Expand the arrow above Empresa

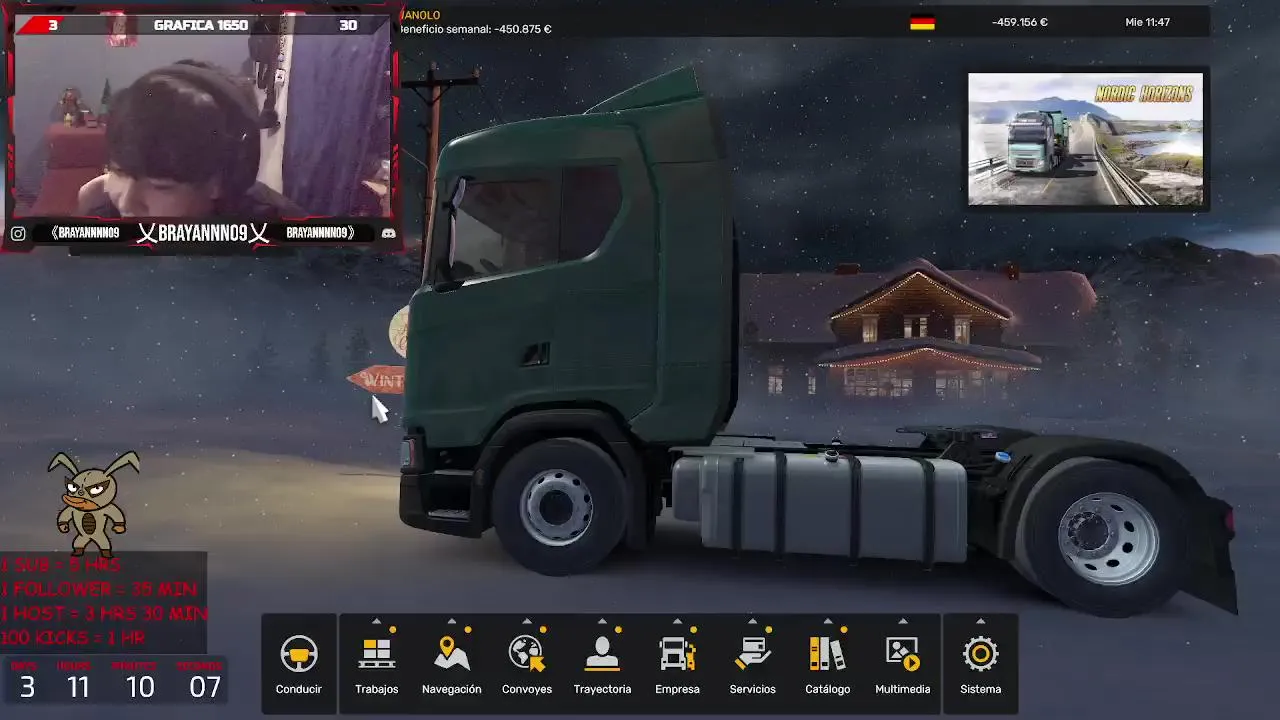tap(677, 621)
